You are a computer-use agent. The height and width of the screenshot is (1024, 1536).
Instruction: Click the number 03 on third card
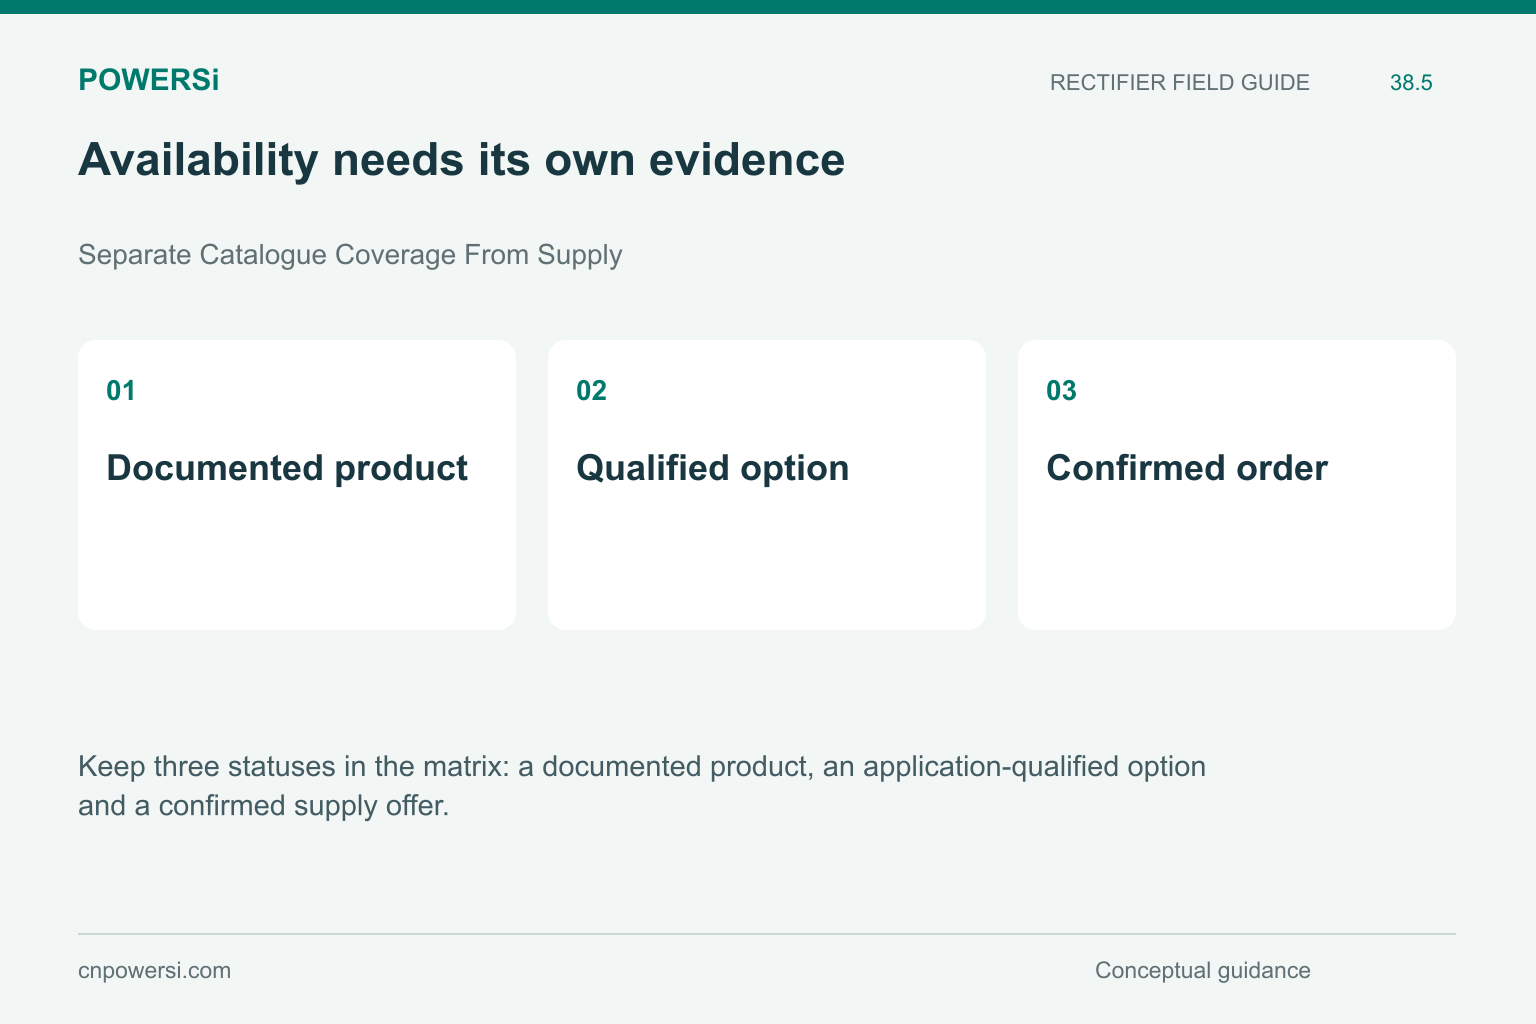1061,391
